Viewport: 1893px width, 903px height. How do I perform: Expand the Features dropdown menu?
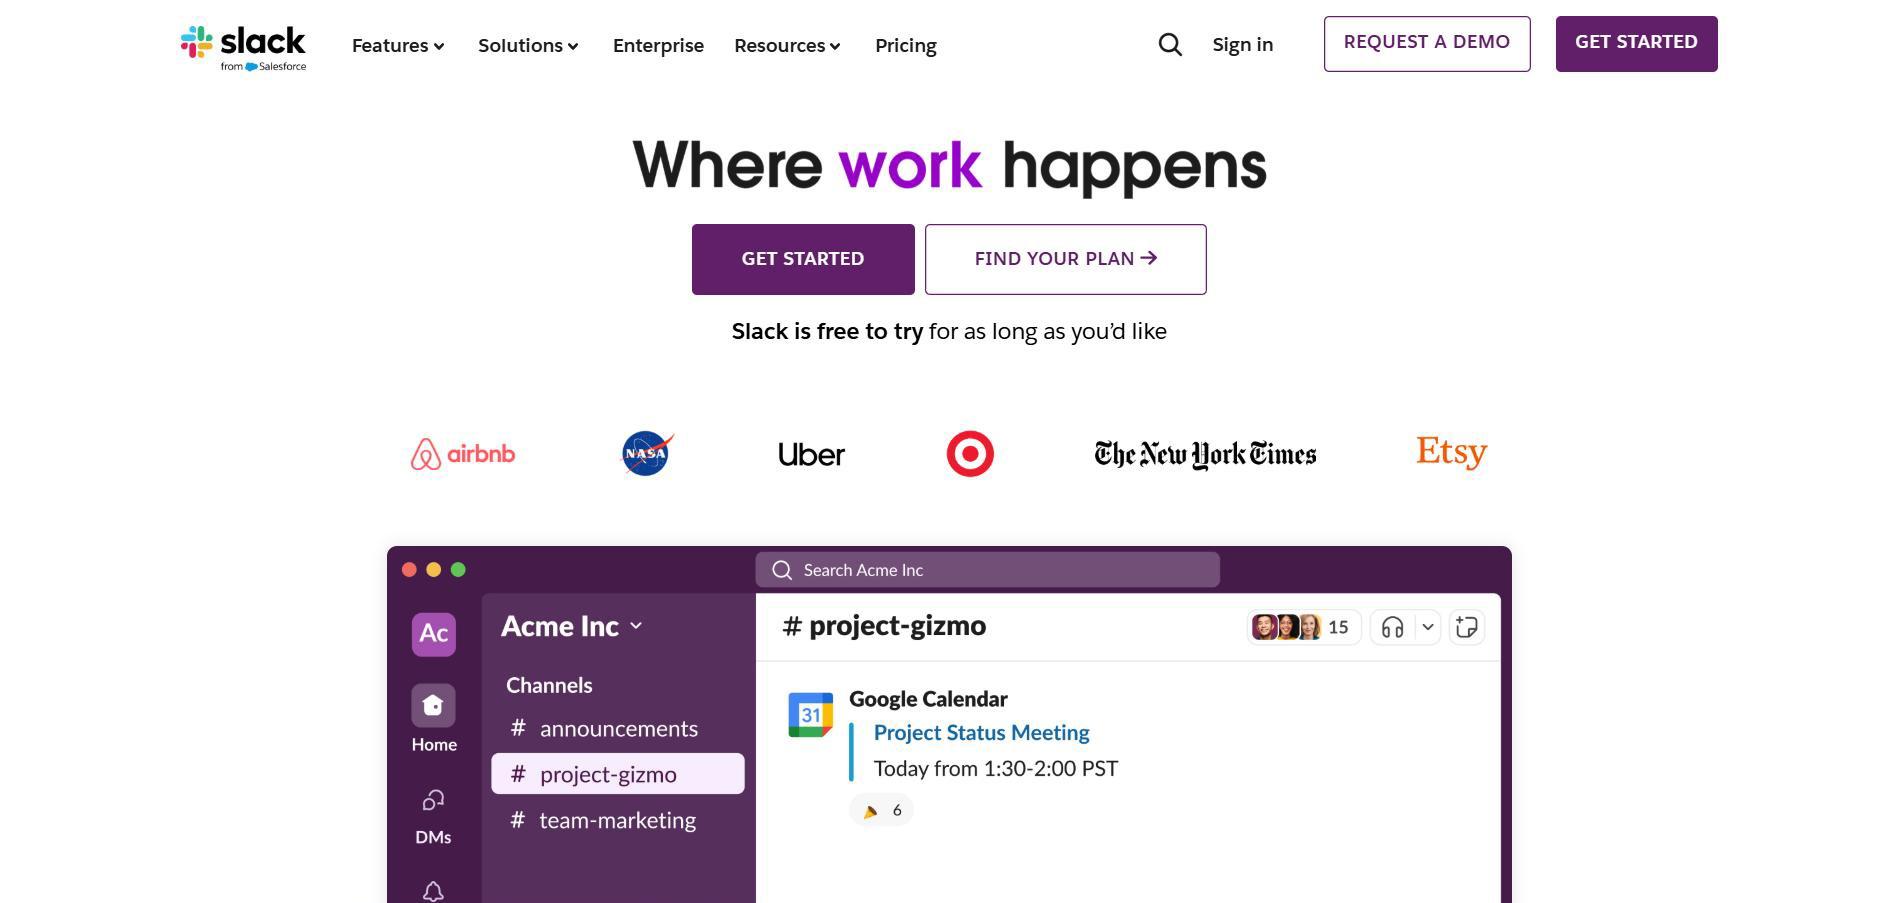point(398,46)
